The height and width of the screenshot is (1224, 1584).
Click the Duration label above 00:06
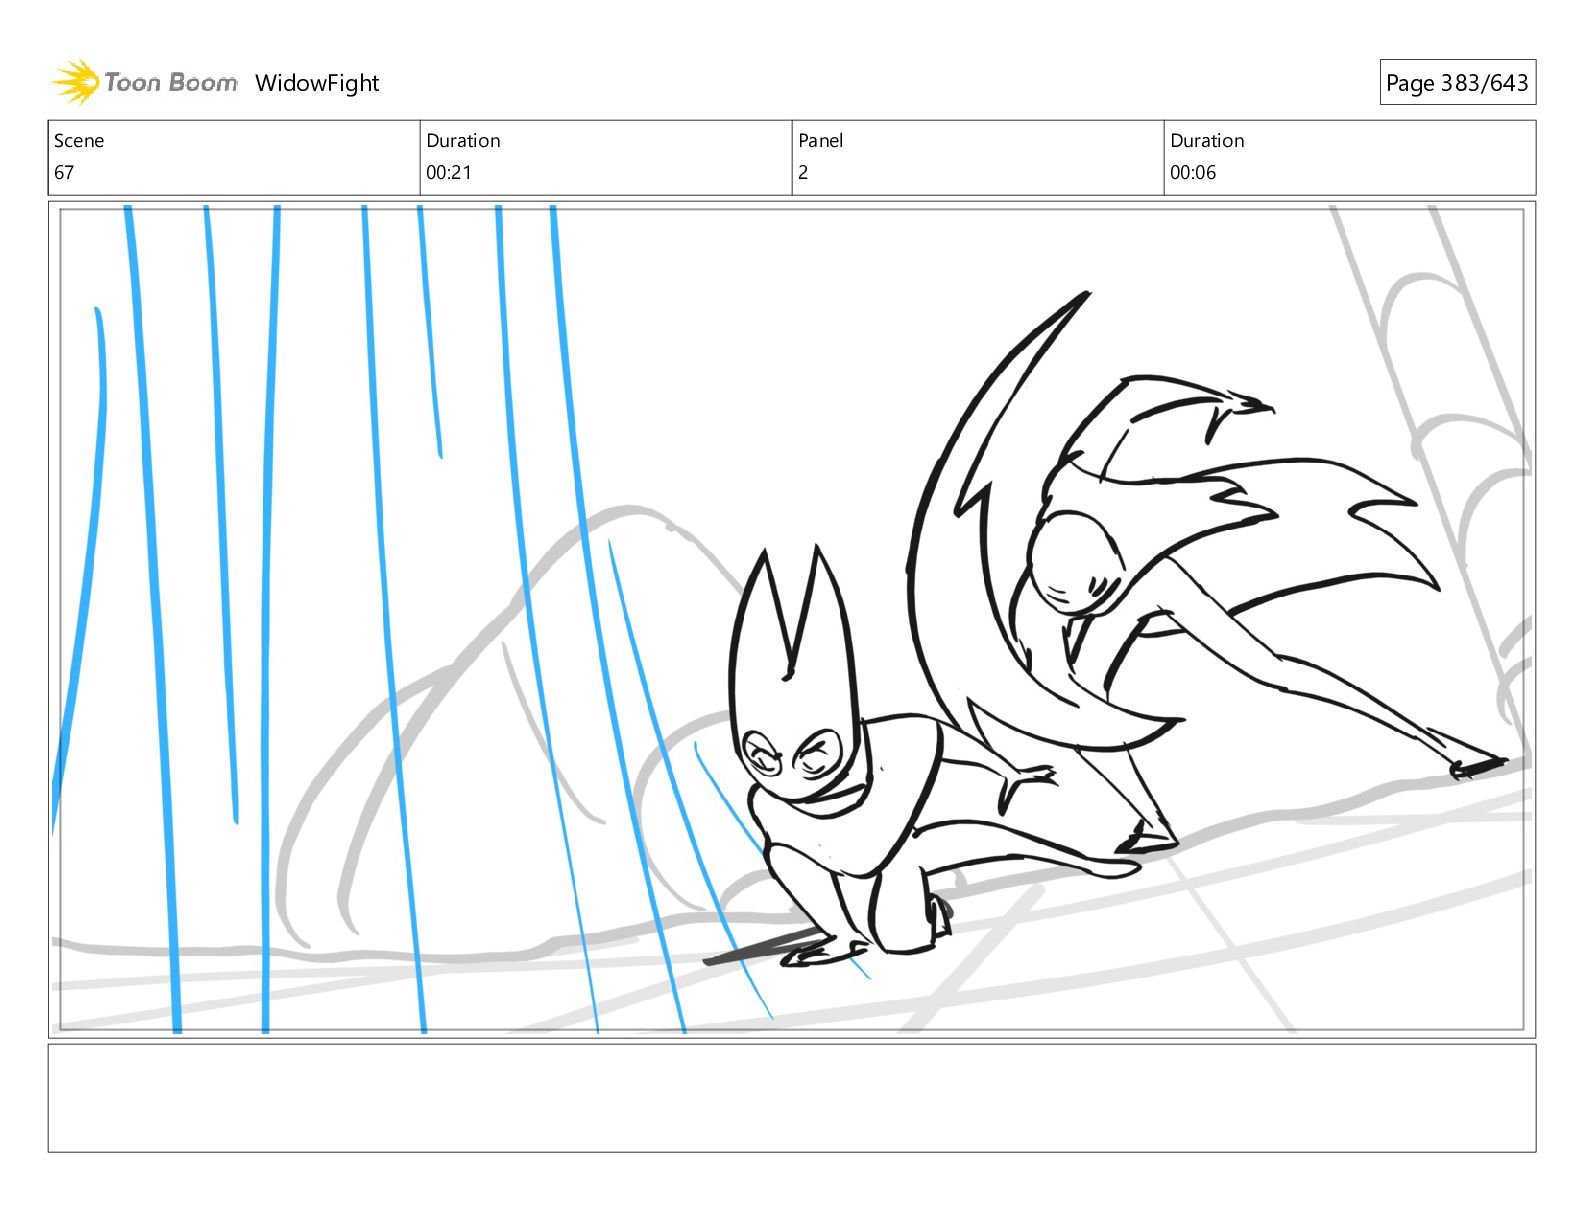click(x=1207, y=141)
